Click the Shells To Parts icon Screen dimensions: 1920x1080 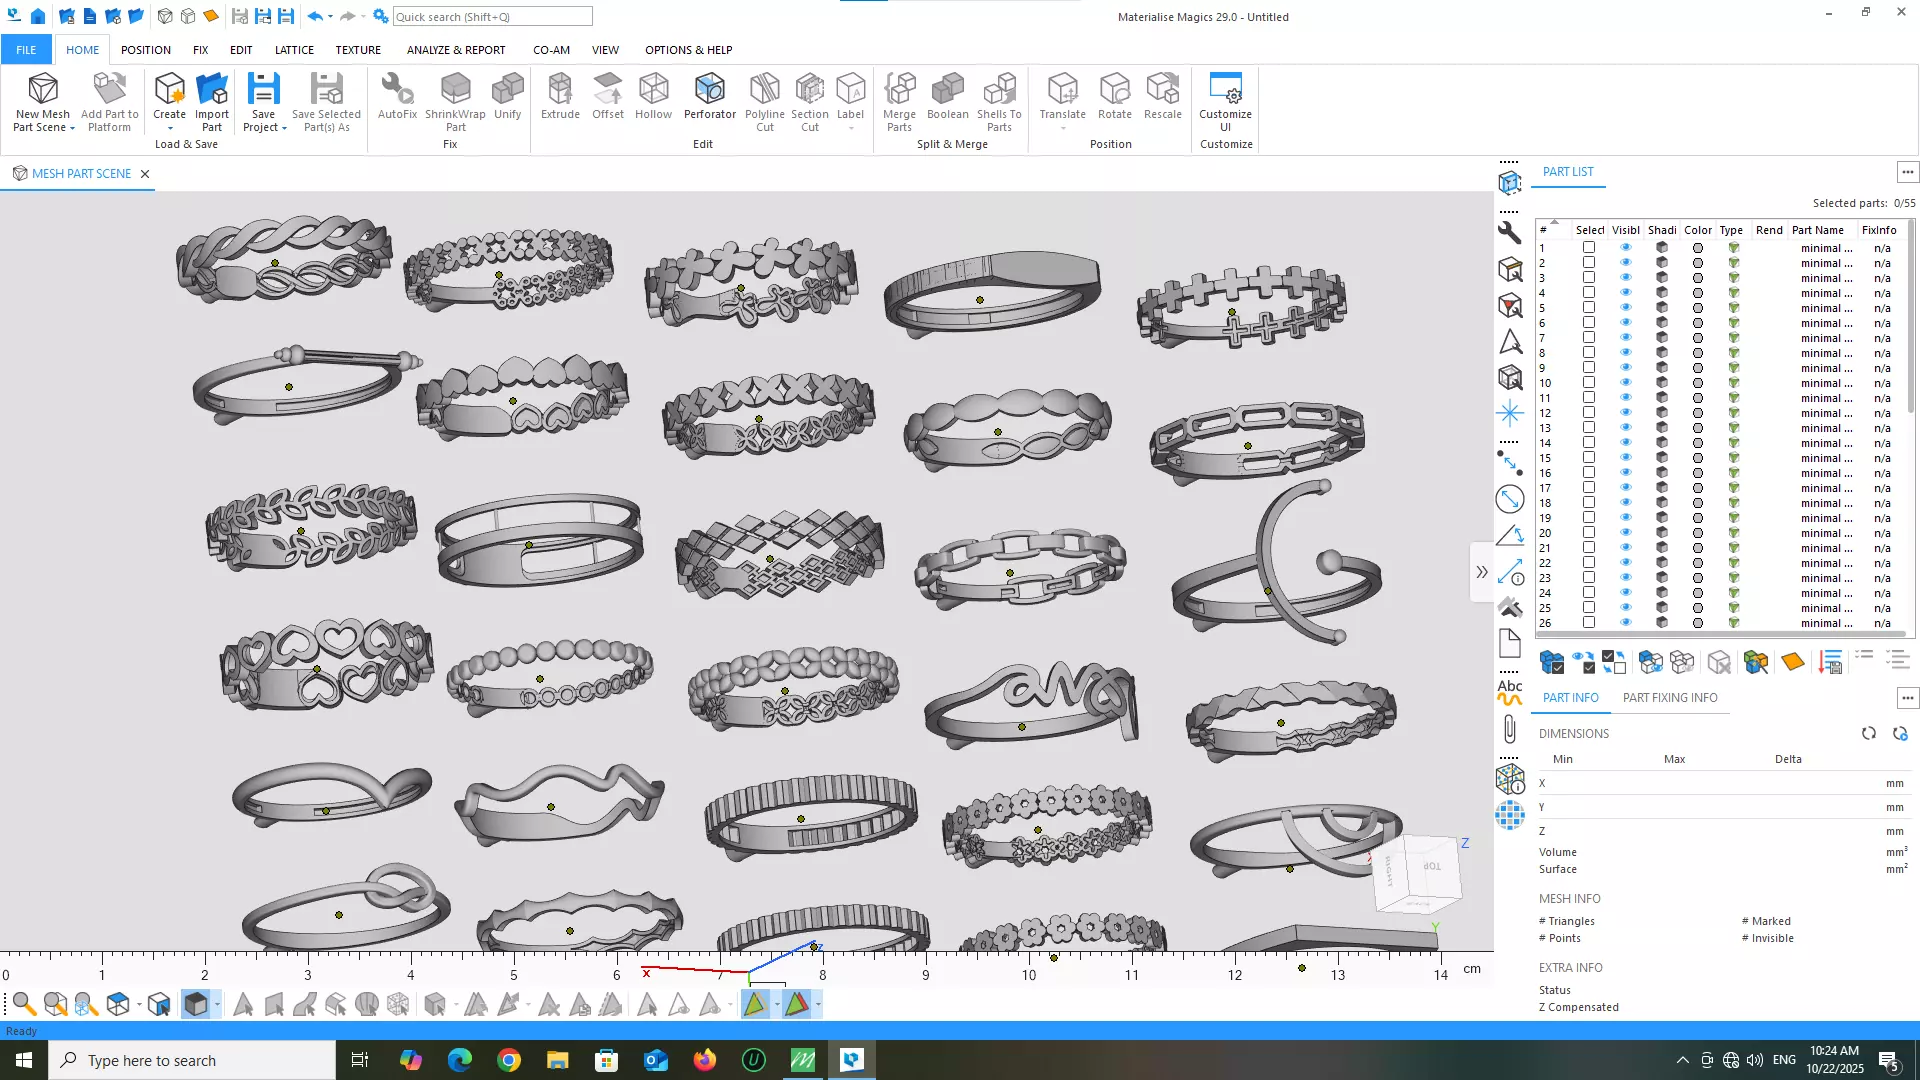(x=999, y=89)
